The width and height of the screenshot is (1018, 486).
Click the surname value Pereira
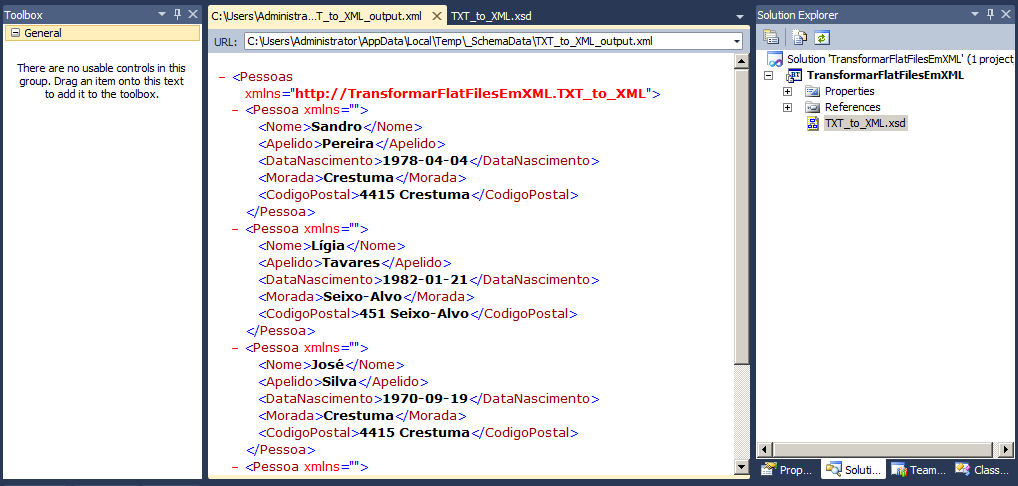[347, 144]
